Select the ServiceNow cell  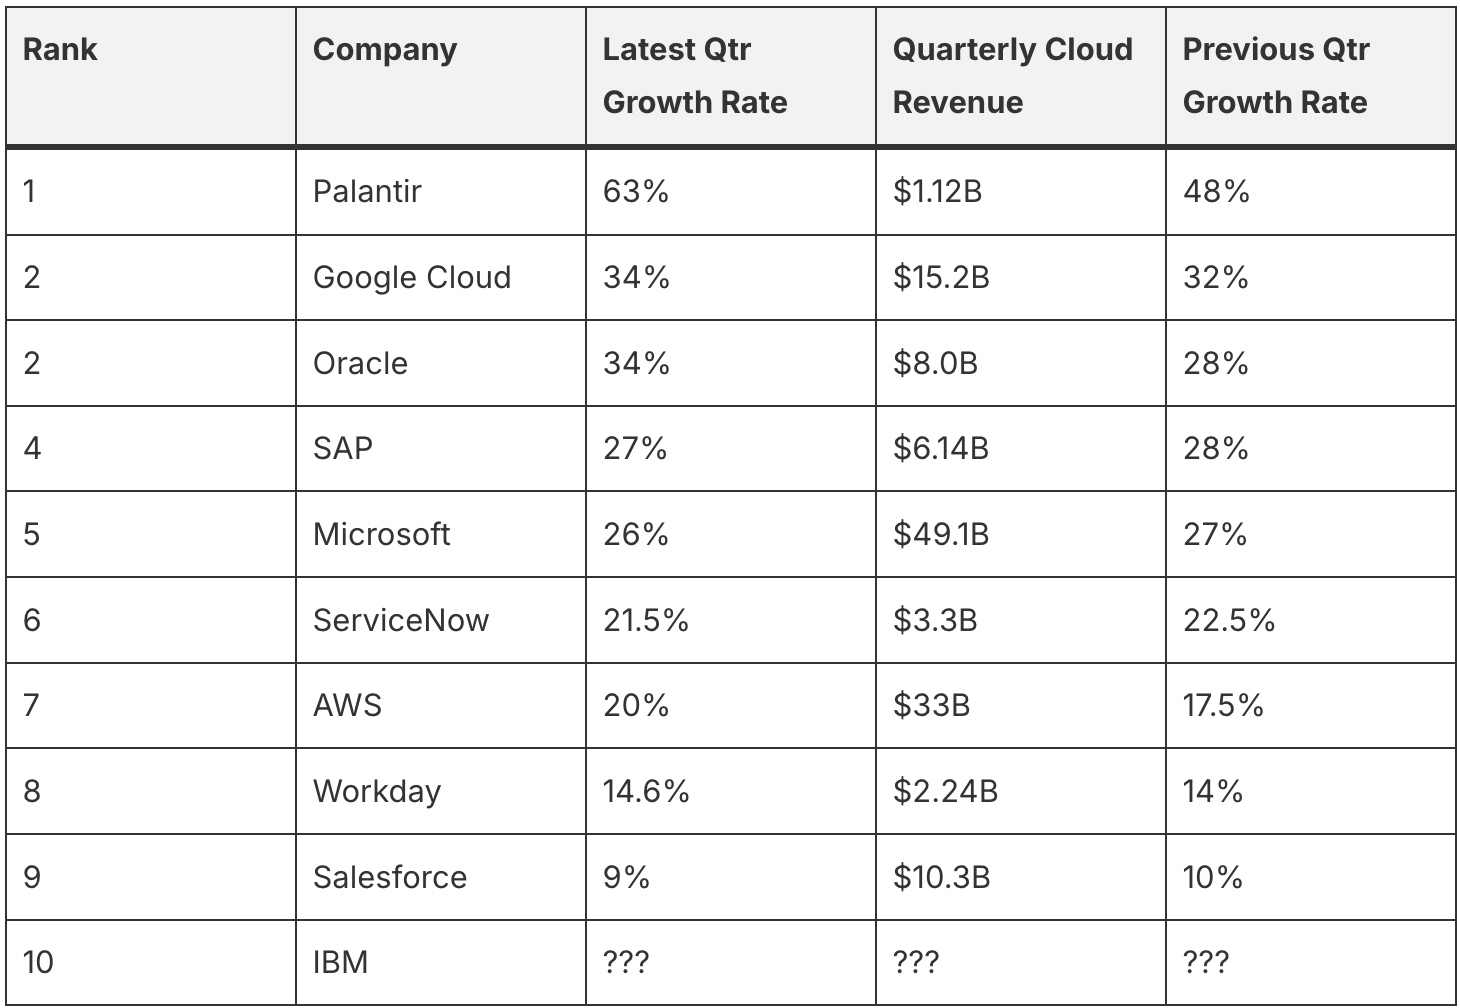[x=401, y=620]
